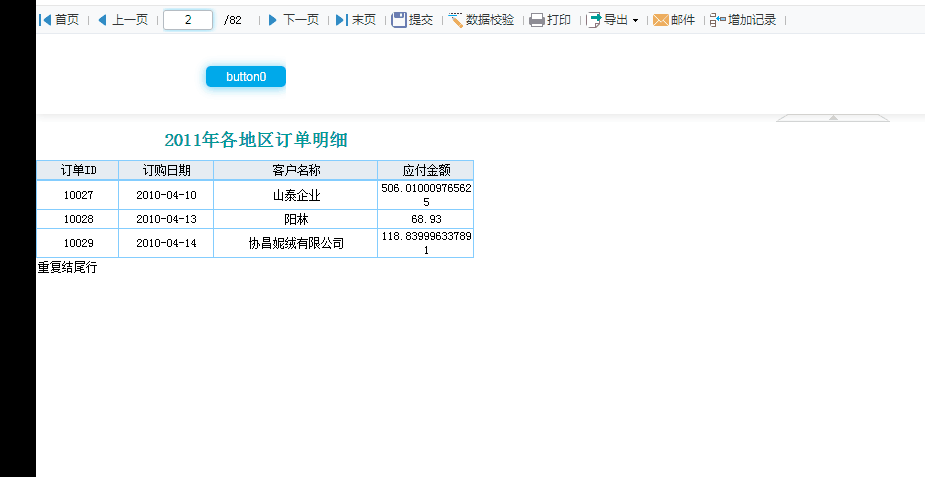Collapse the parameter panel triangle handle
Viewport: 925px width, 477px height.
[833, 118]
